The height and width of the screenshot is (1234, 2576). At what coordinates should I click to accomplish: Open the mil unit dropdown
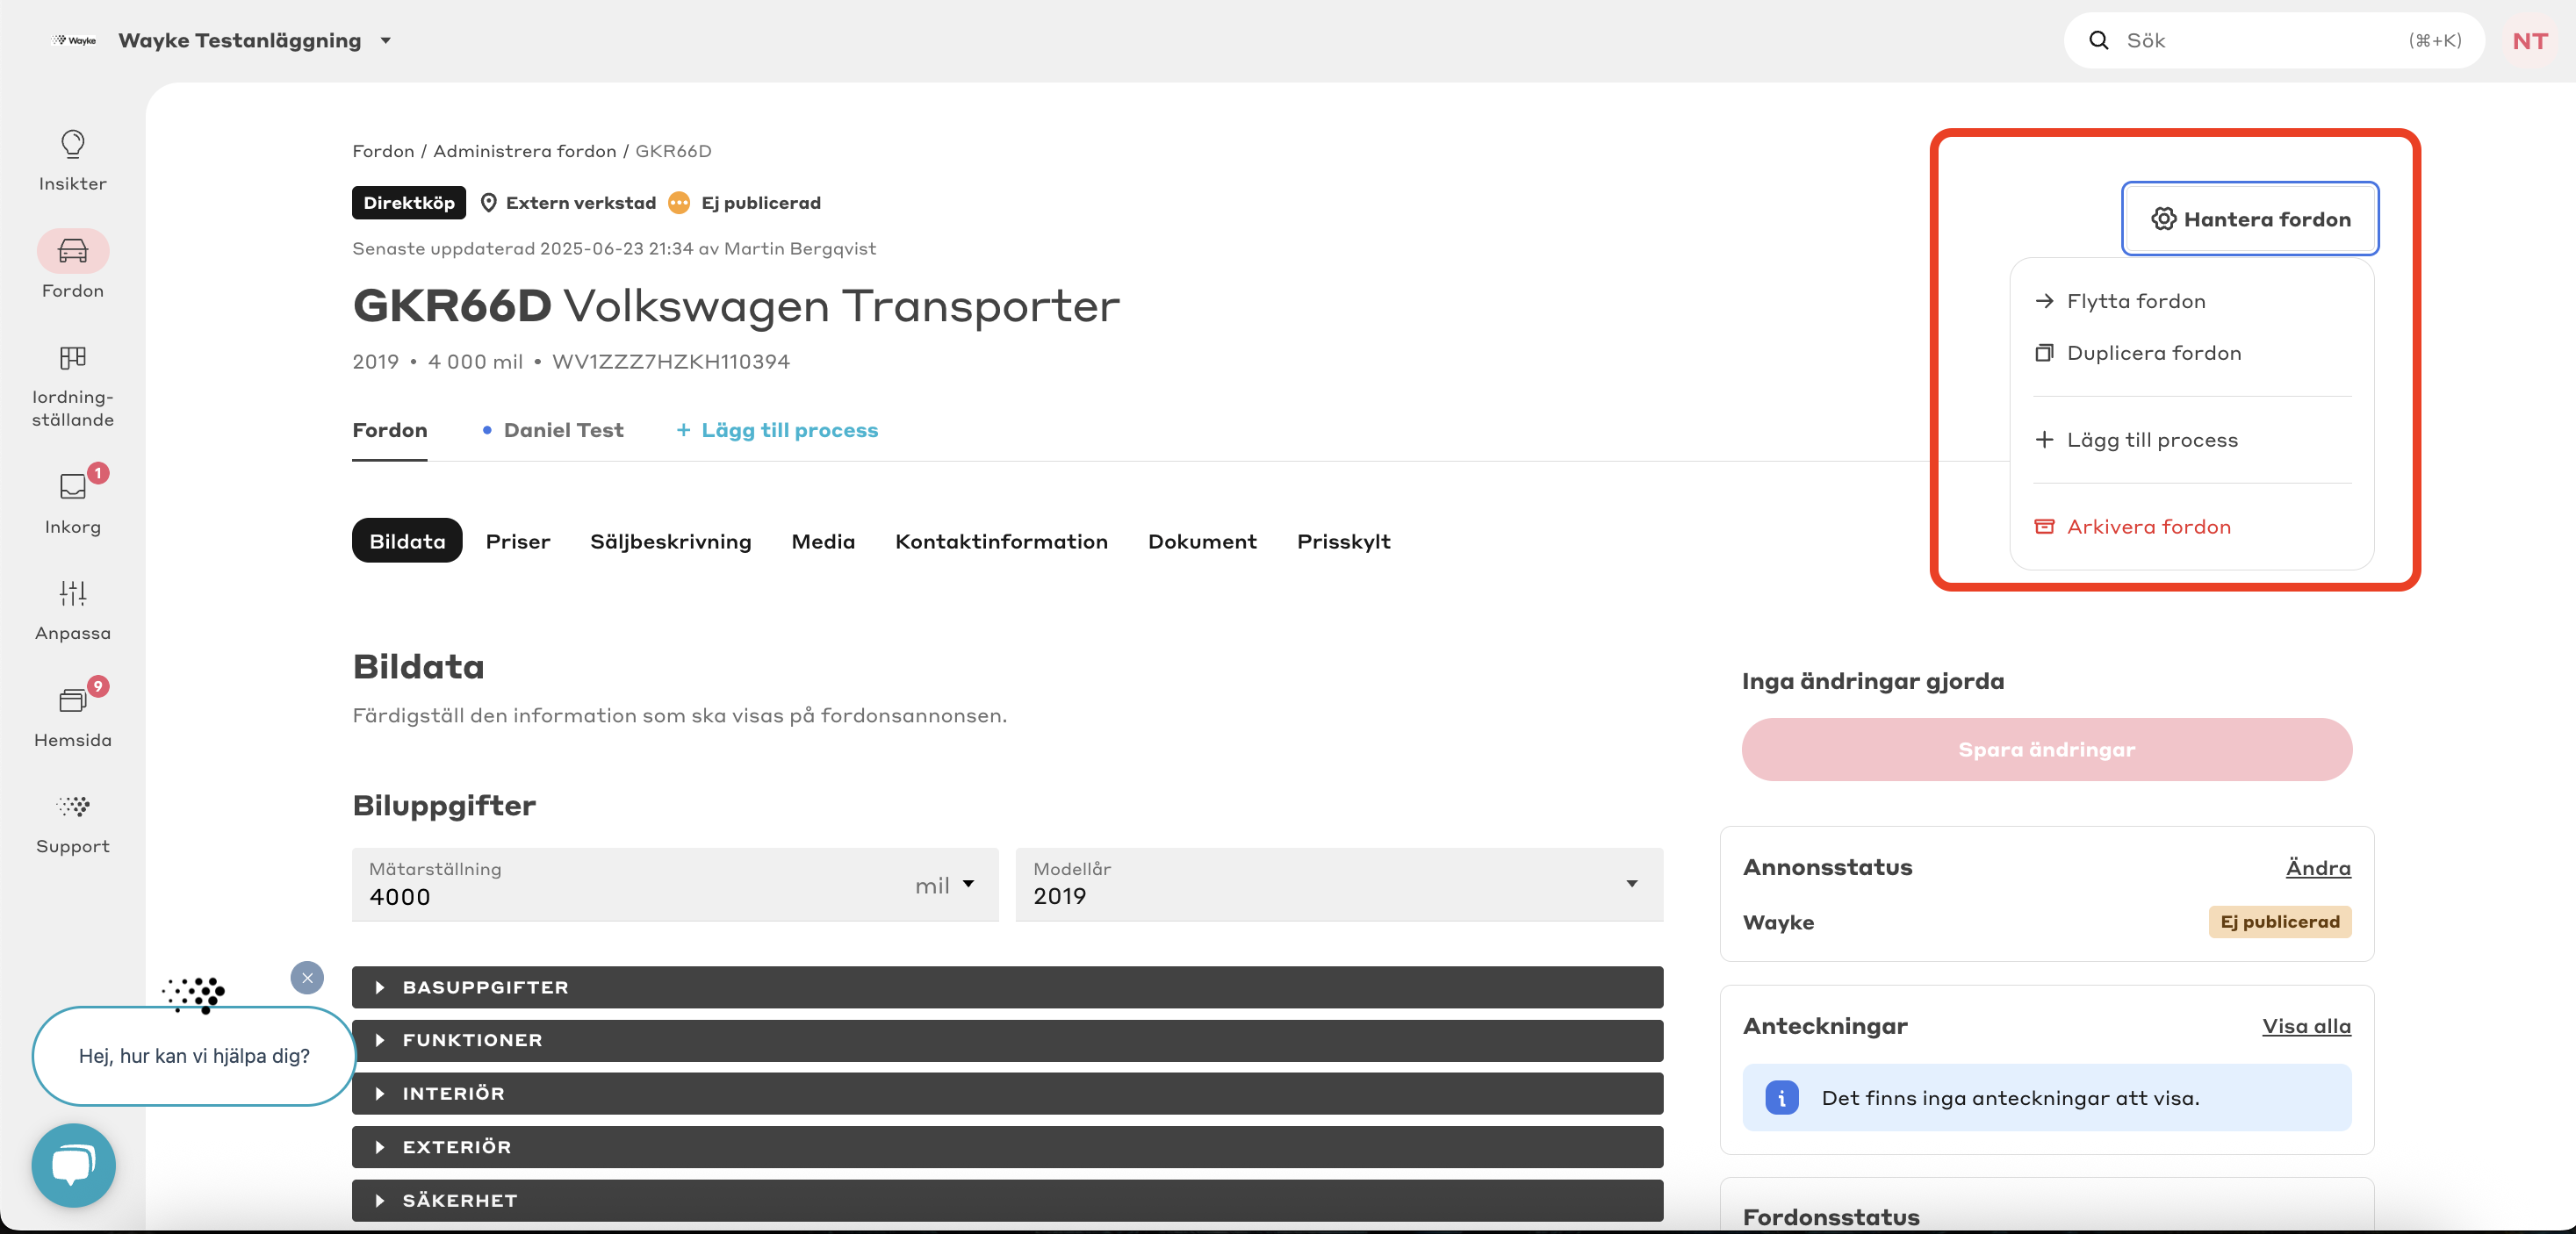[x=943, y=885]
